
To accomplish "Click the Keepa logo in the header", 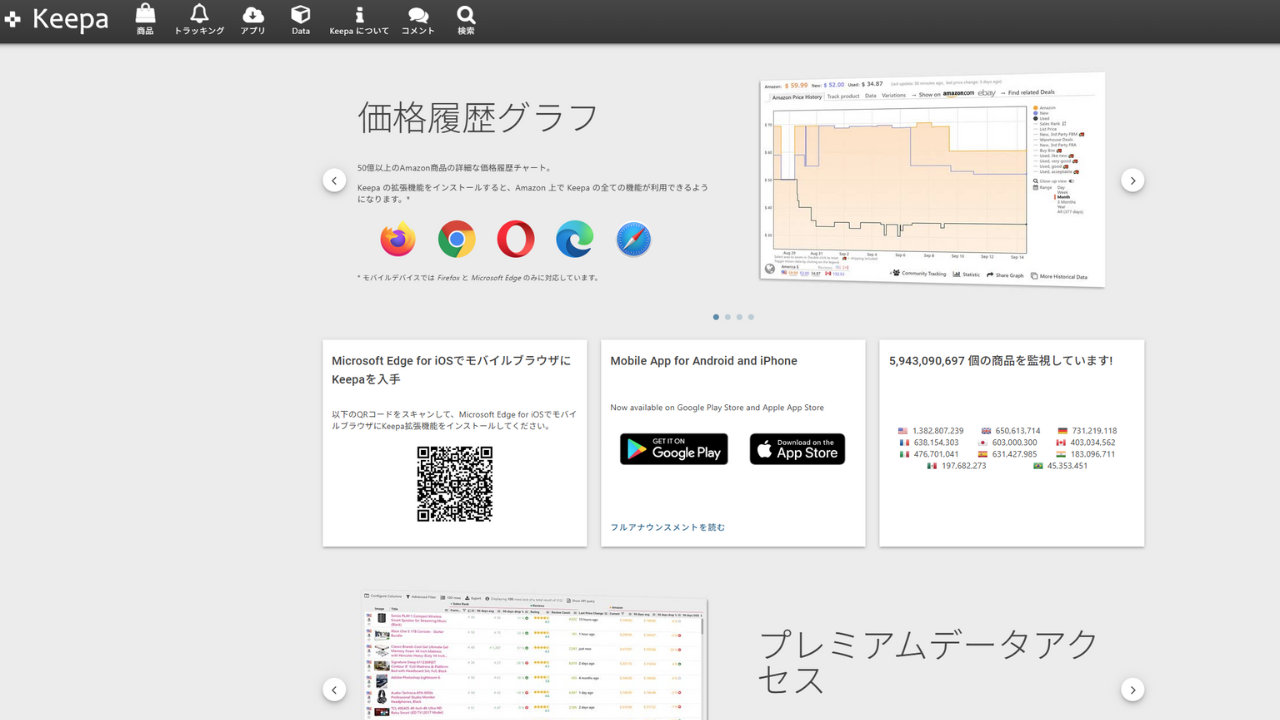I will tap(57, 20).
